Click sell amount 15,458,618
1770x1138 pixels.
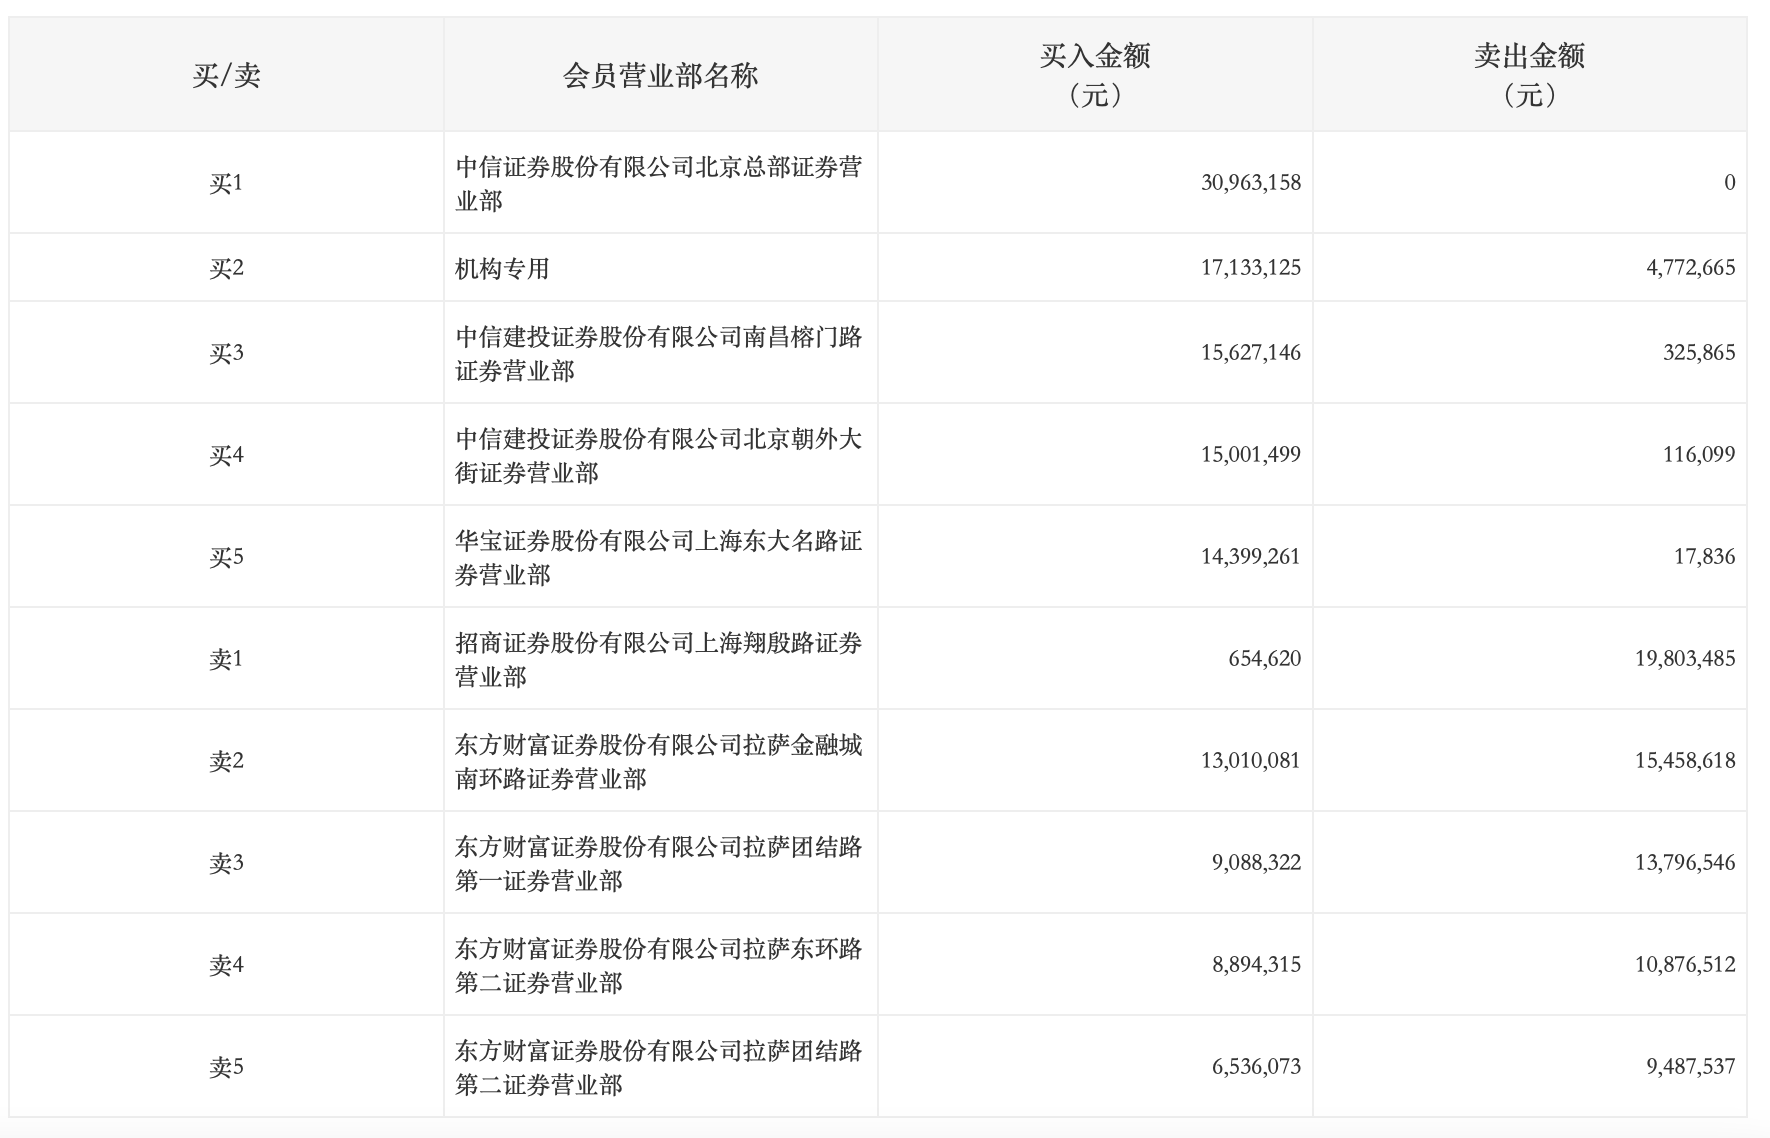(1686, 760)
